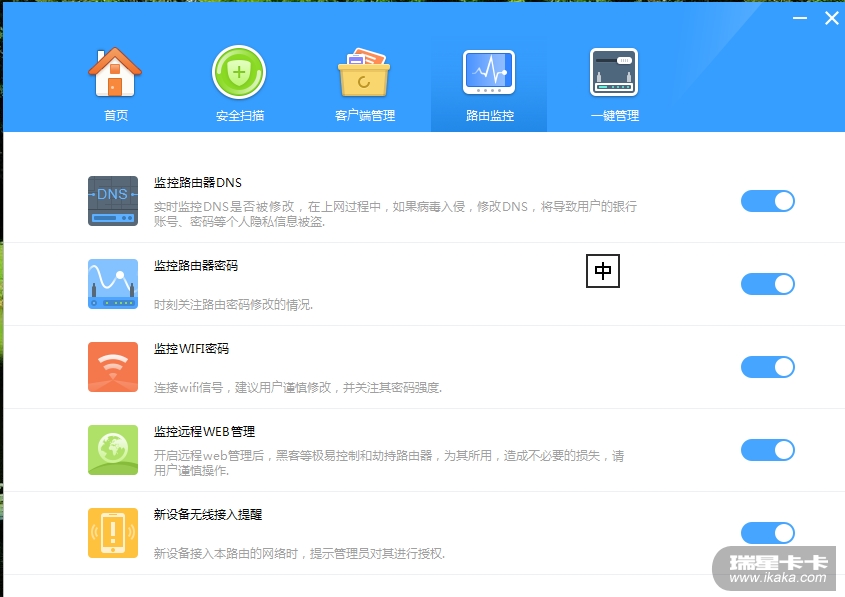Open the 客户端管理 yellow box icon

click(x=364, y=72)
